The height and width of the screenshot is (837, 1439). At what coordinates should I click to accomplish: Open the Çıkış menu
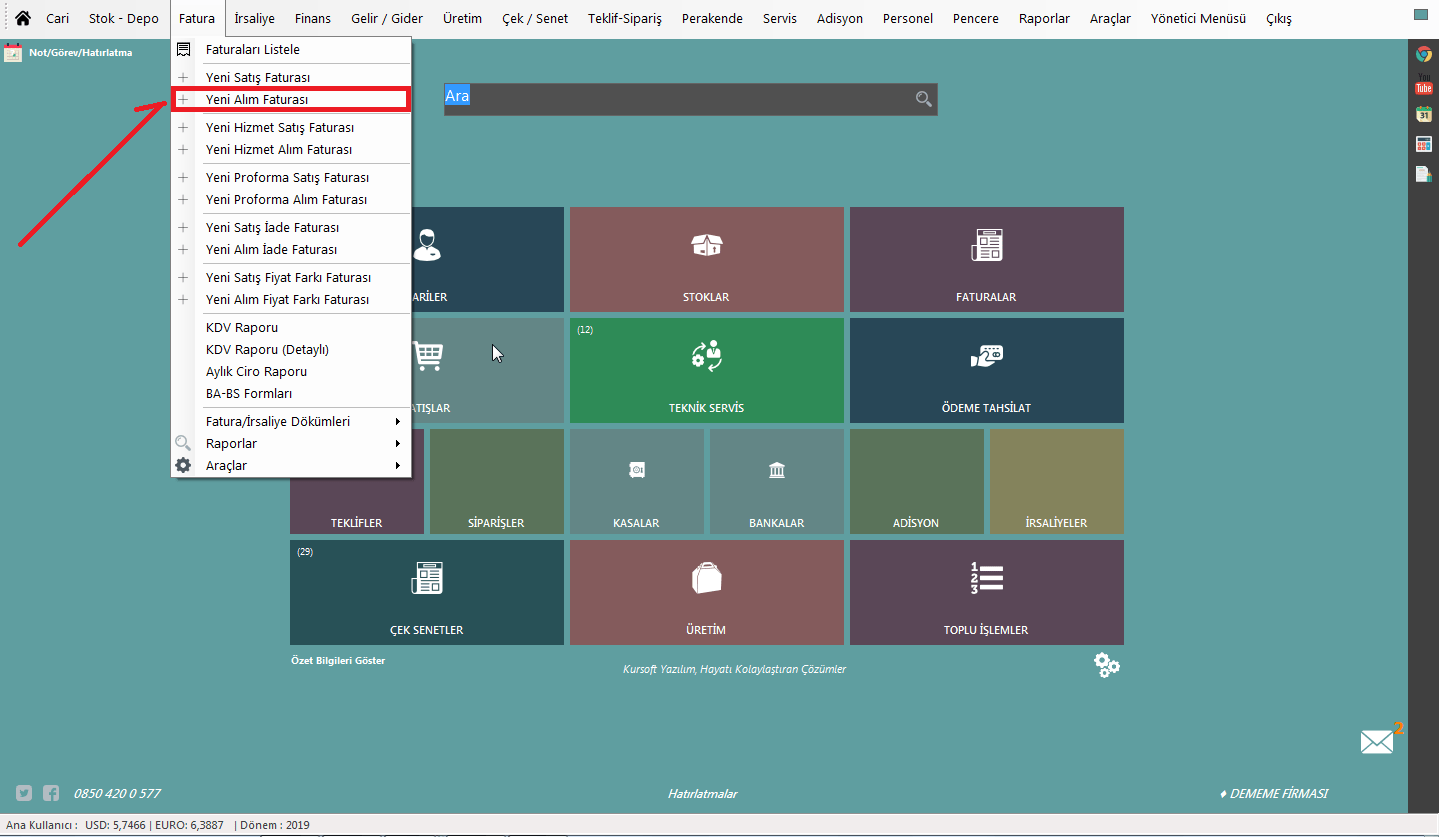[1279, 18]
